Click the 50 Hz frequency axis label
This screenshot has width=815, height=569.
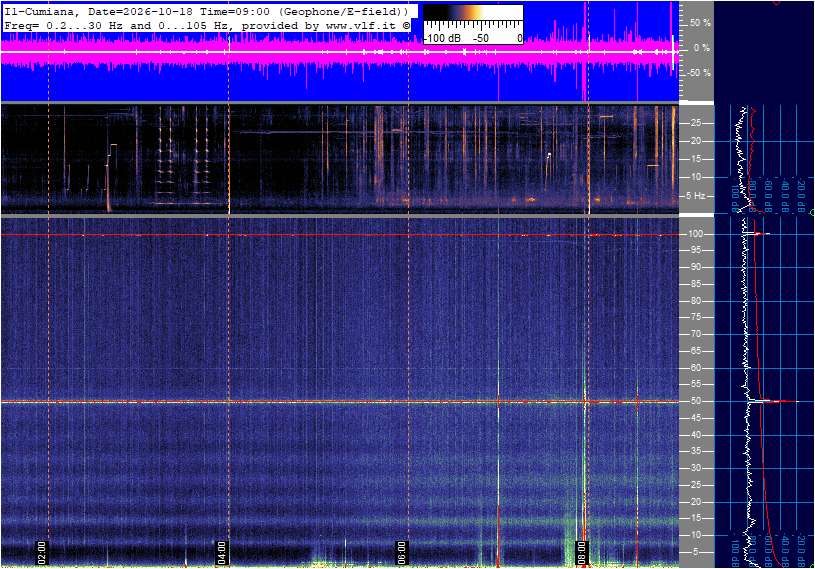(x=695, y=401)
